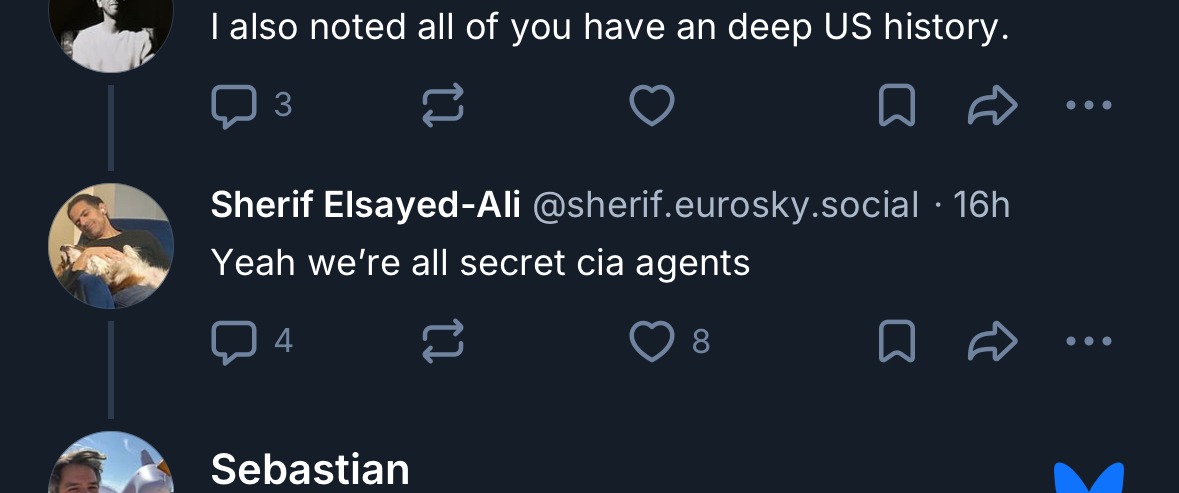
Task: Reply to Sherif's secret cia agents post
Action: pyautogui.click(x=234, y=342)
